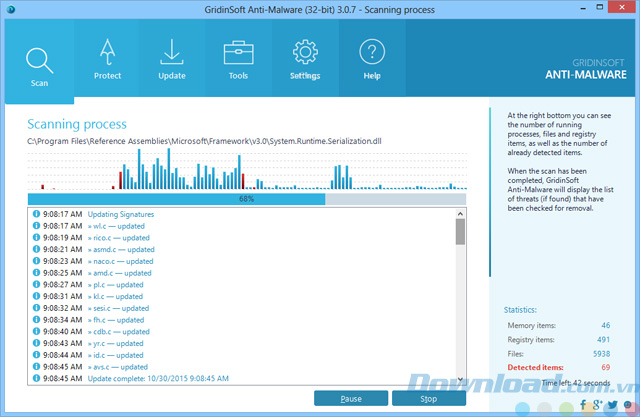Viewport: 640px width, 417px height.
Task: Open Settings gear icon
Action: click(305, 50)
